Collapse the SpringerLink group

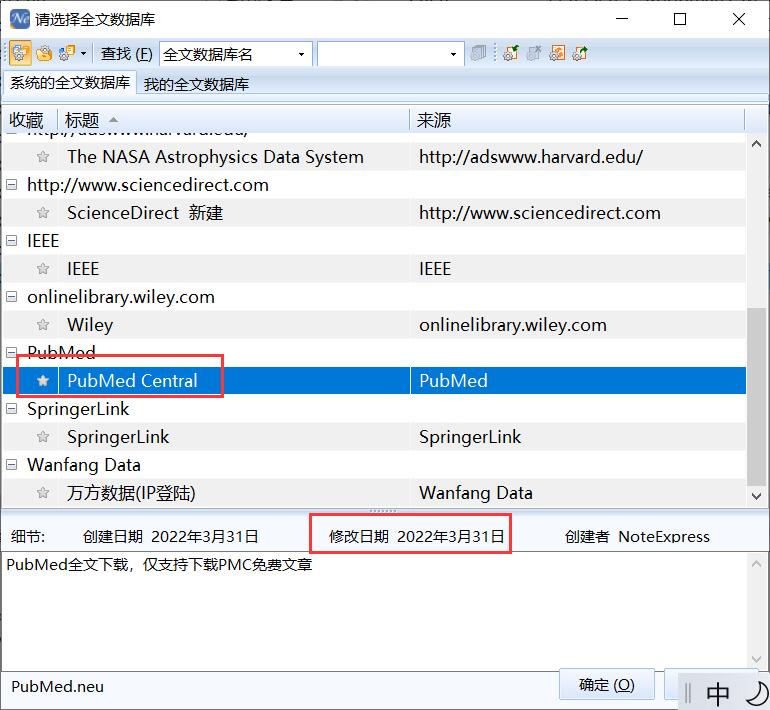11,409
